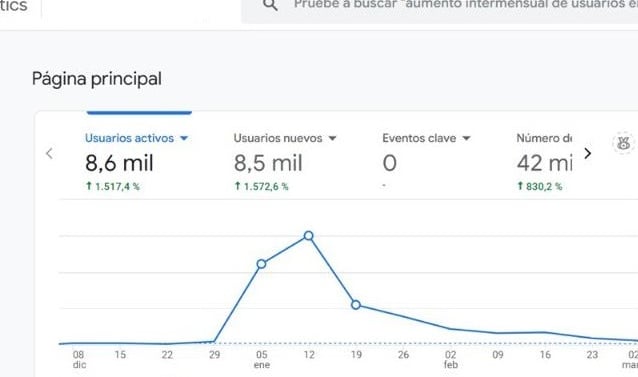This screenshot has width=638, height=377.
Task: Click the 08 dic axis label
Action: click(x=79, y=360)
